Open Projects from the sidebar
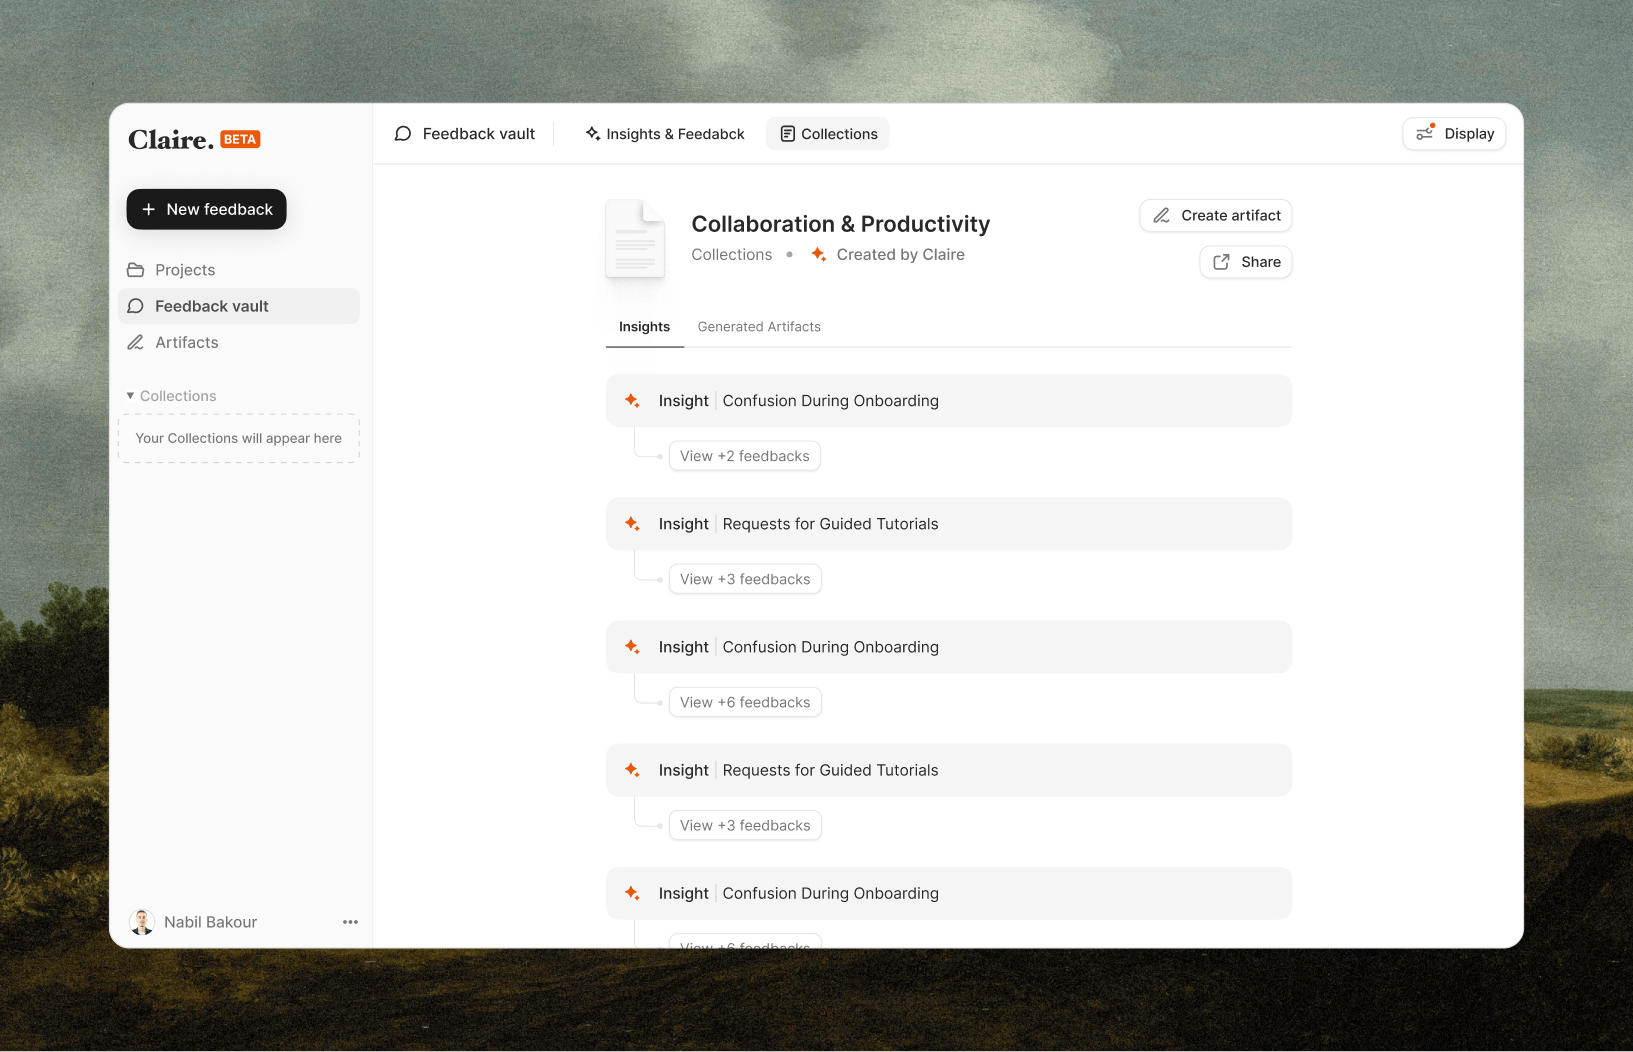The width and height of the screenshot is (1633, 1052). 185,270
